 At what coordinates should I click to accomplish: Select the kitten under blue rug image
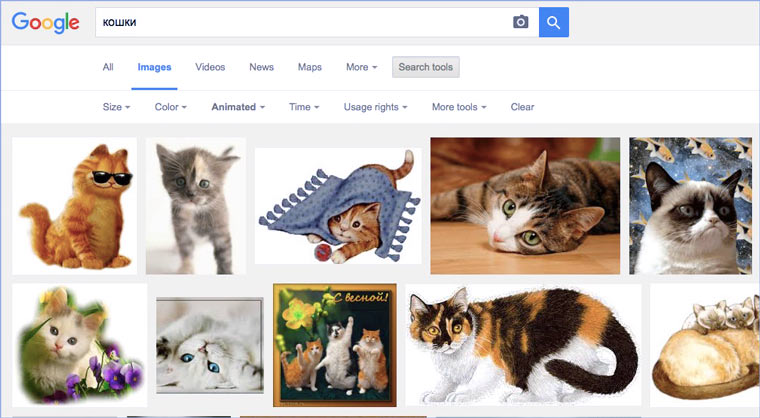click(x=338, y=206)
